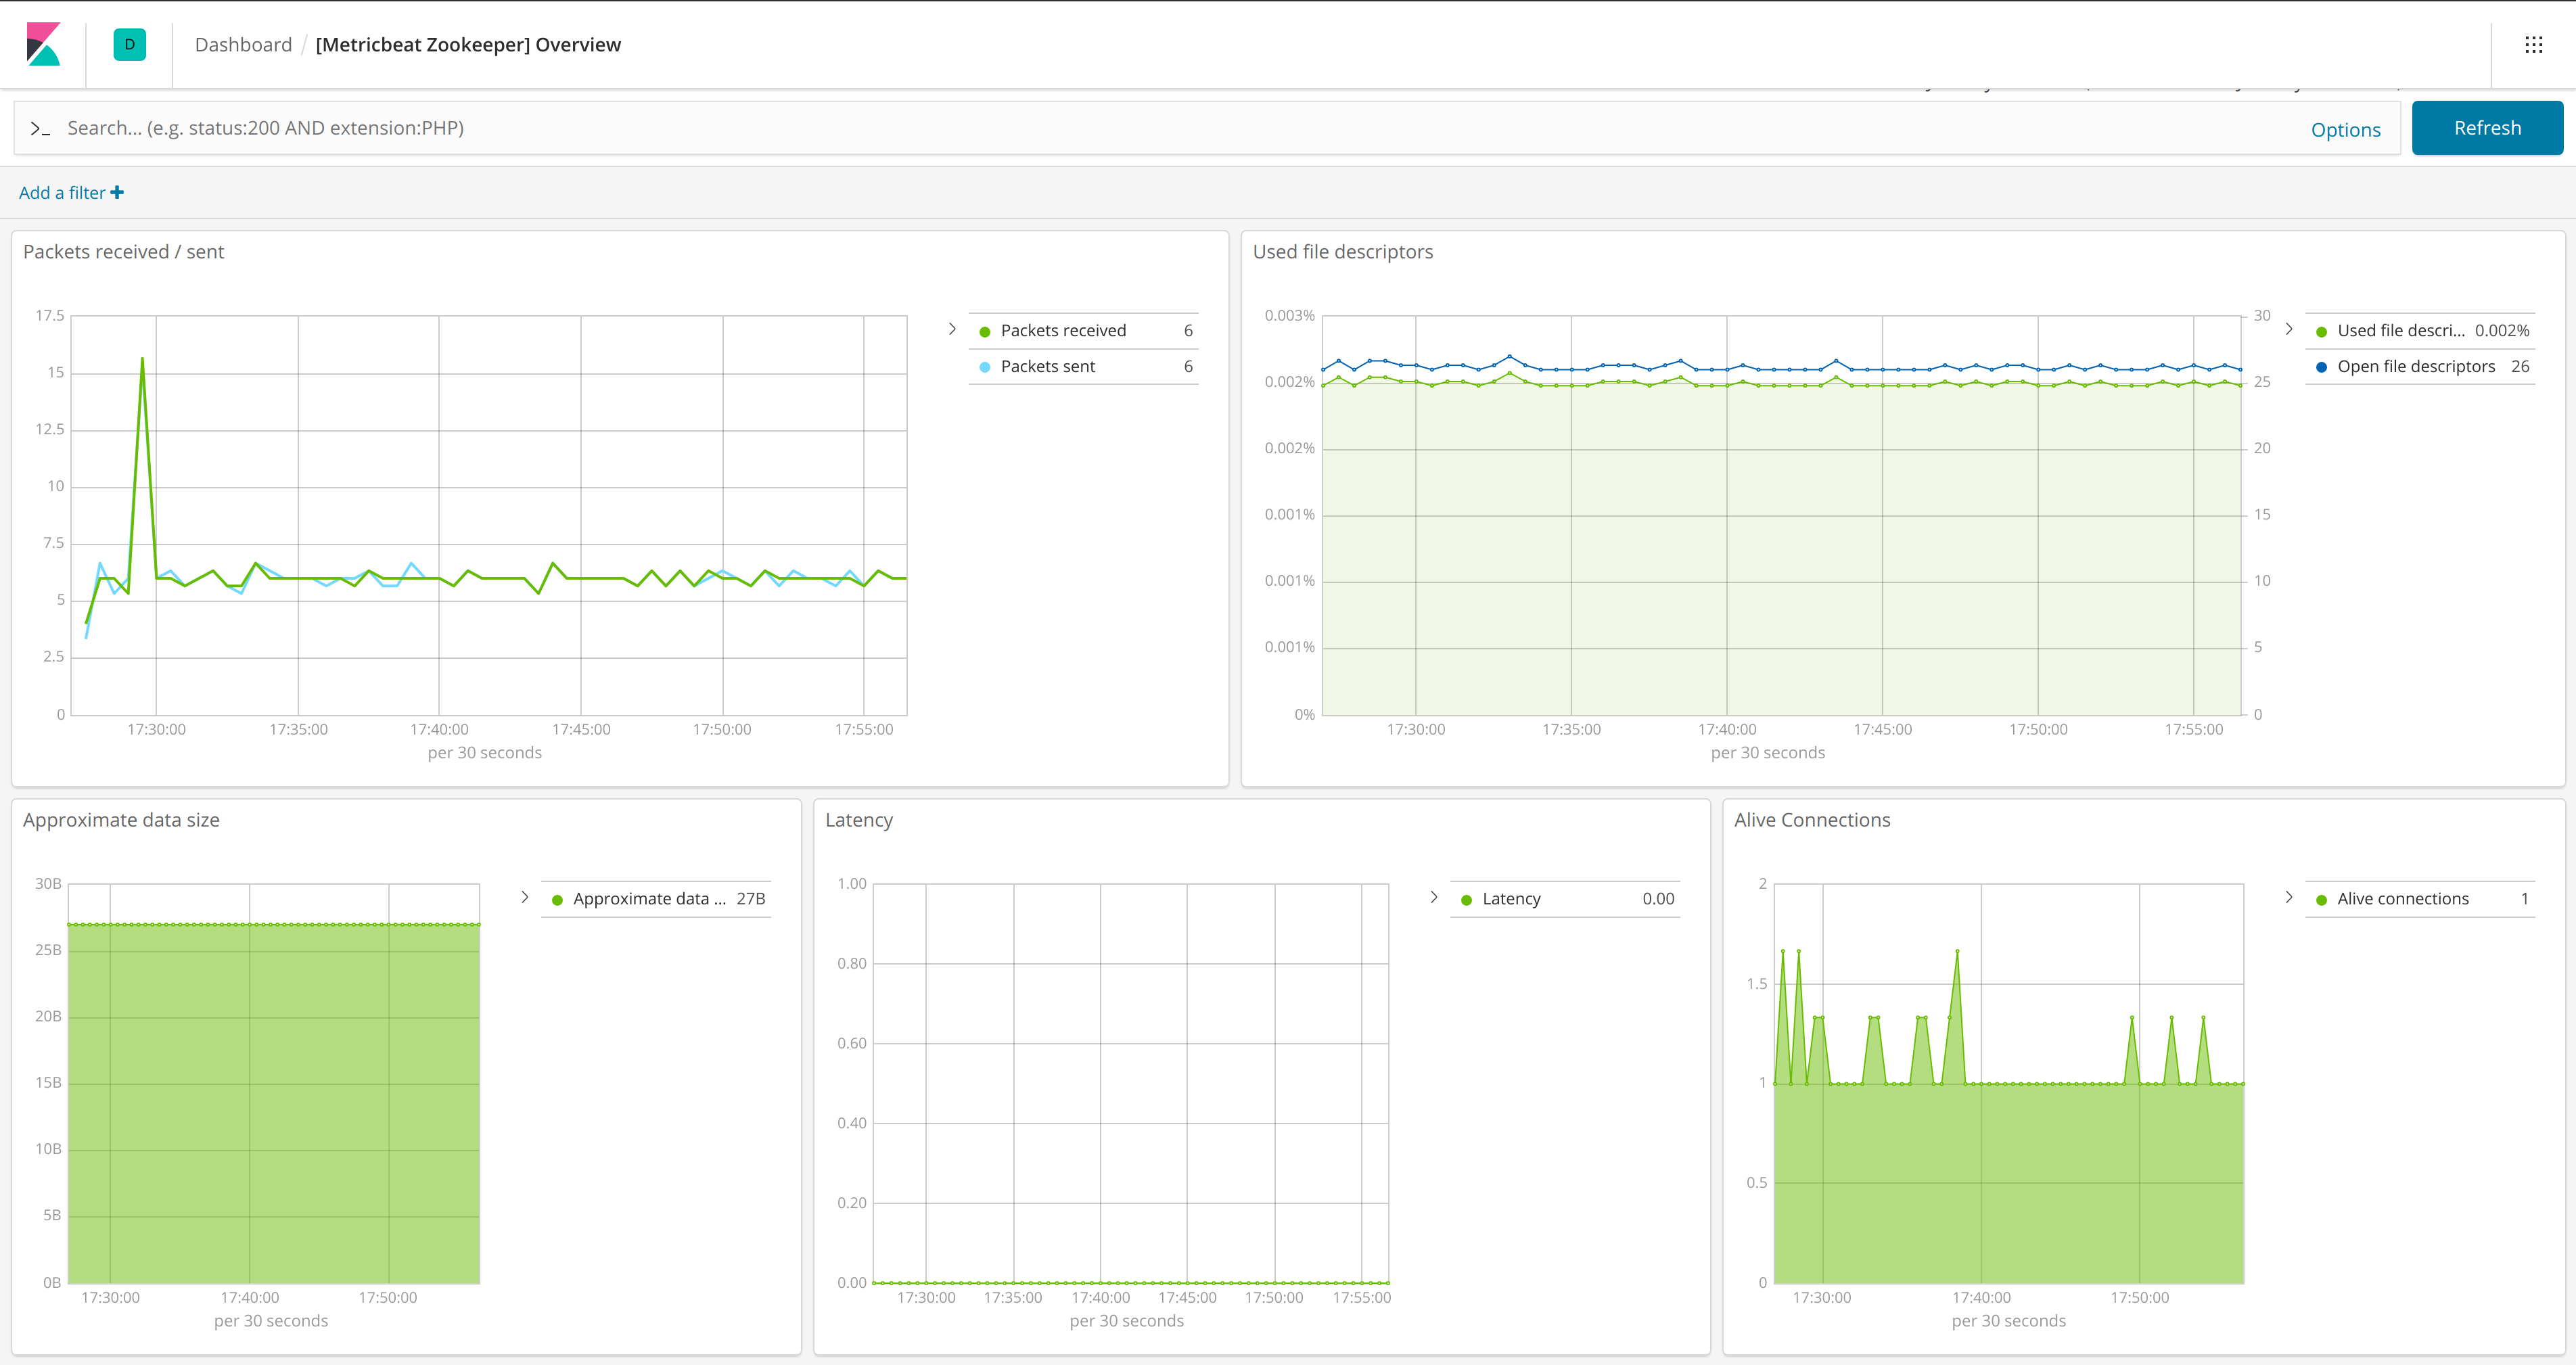Toggle the Alive connections legend series
Image resolution: width=2576 pixels, height=1365 pixels.
(x=2402, y=899)
